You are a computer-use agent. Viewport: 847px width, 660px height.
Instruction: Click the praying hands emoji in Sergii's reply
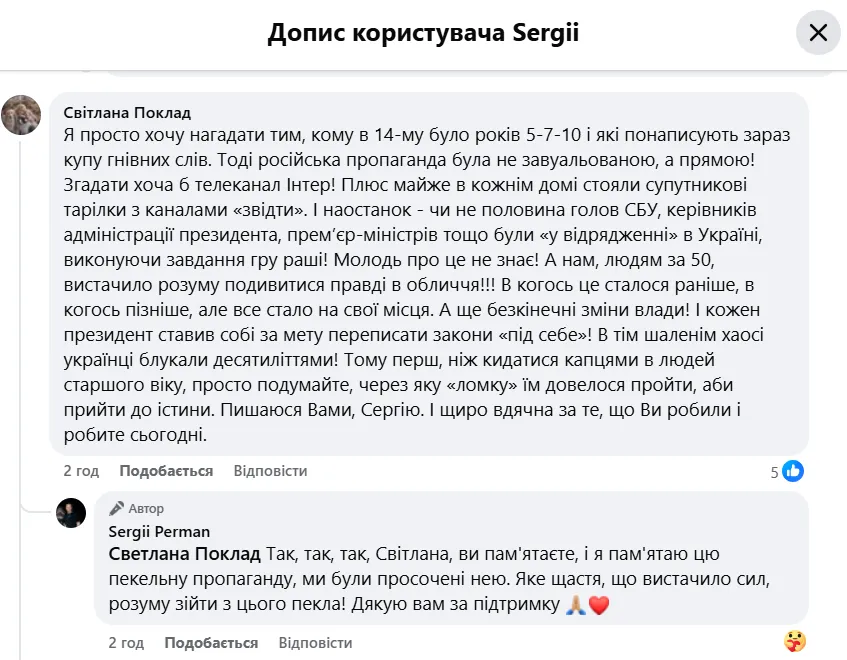(x=576, y=605)
